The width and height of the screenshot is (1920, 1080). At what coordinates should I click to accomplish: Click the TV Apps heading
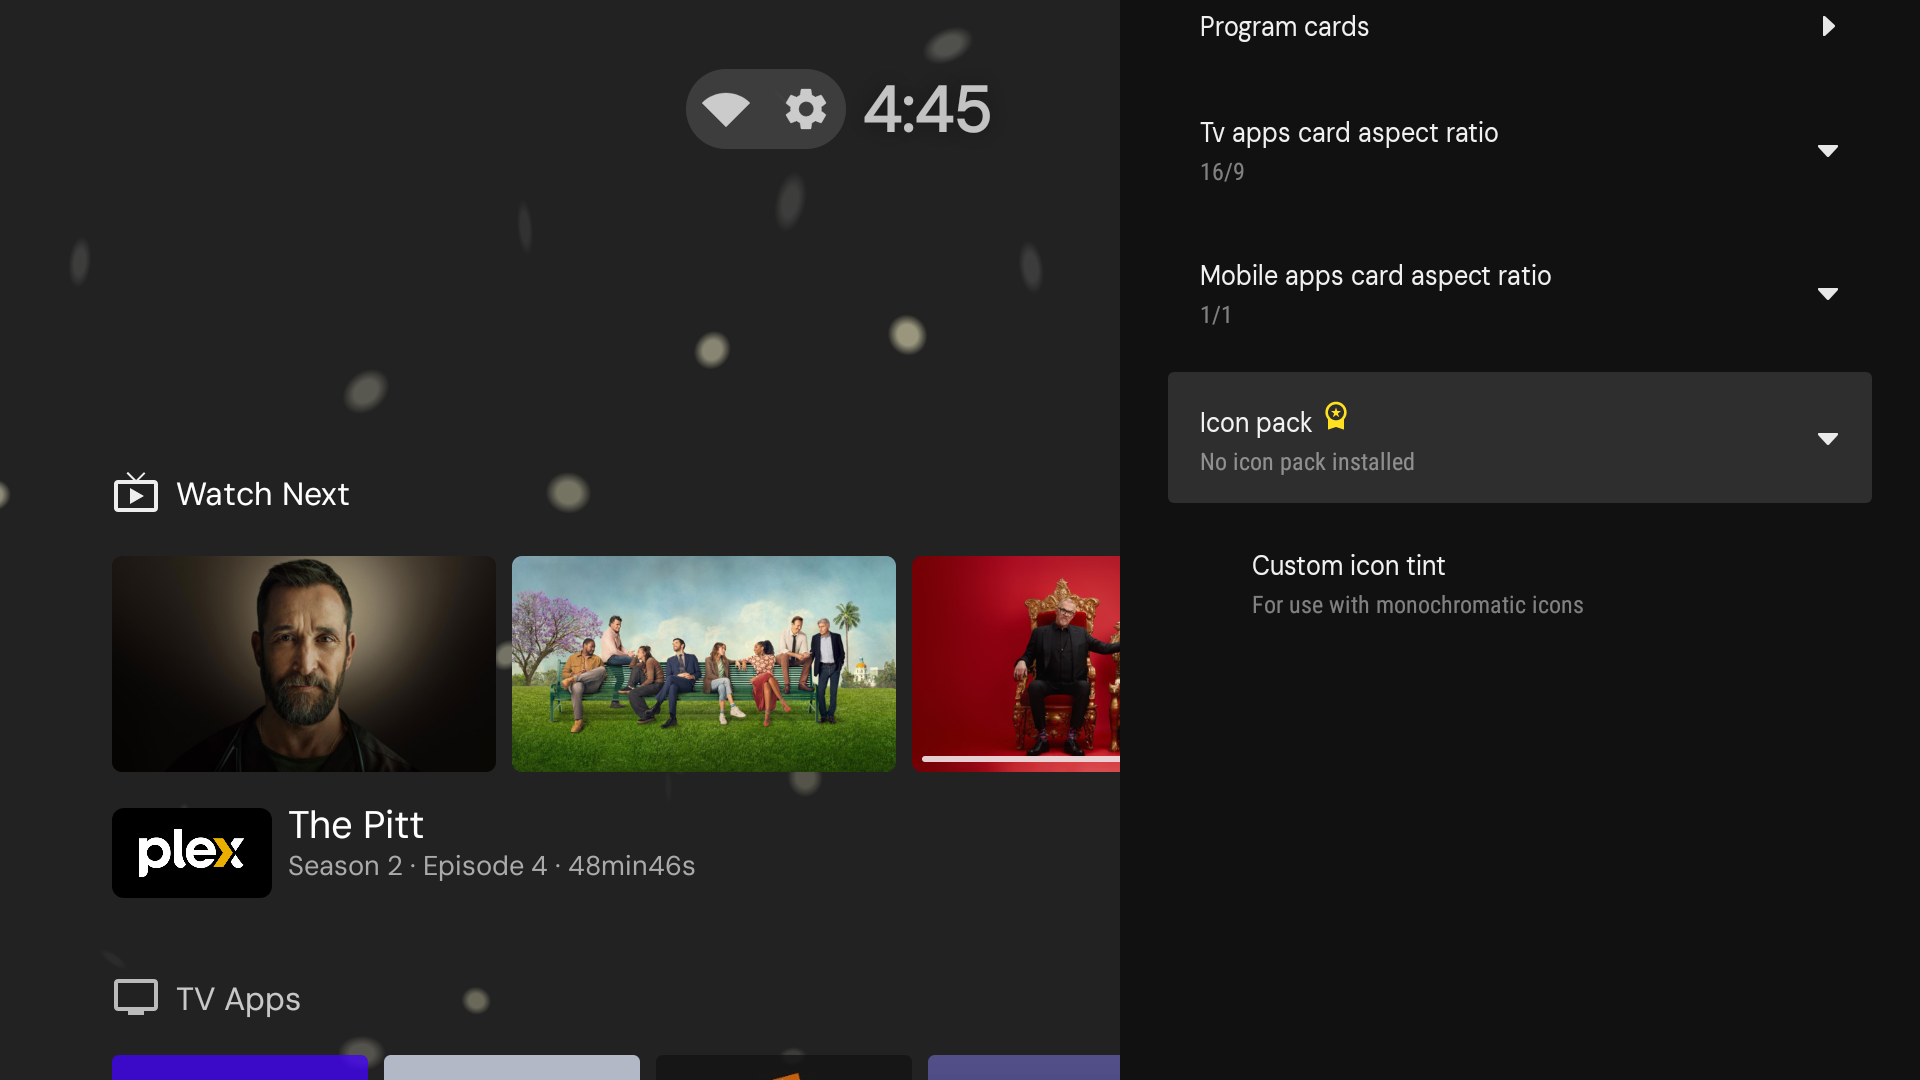click(238, 999)
